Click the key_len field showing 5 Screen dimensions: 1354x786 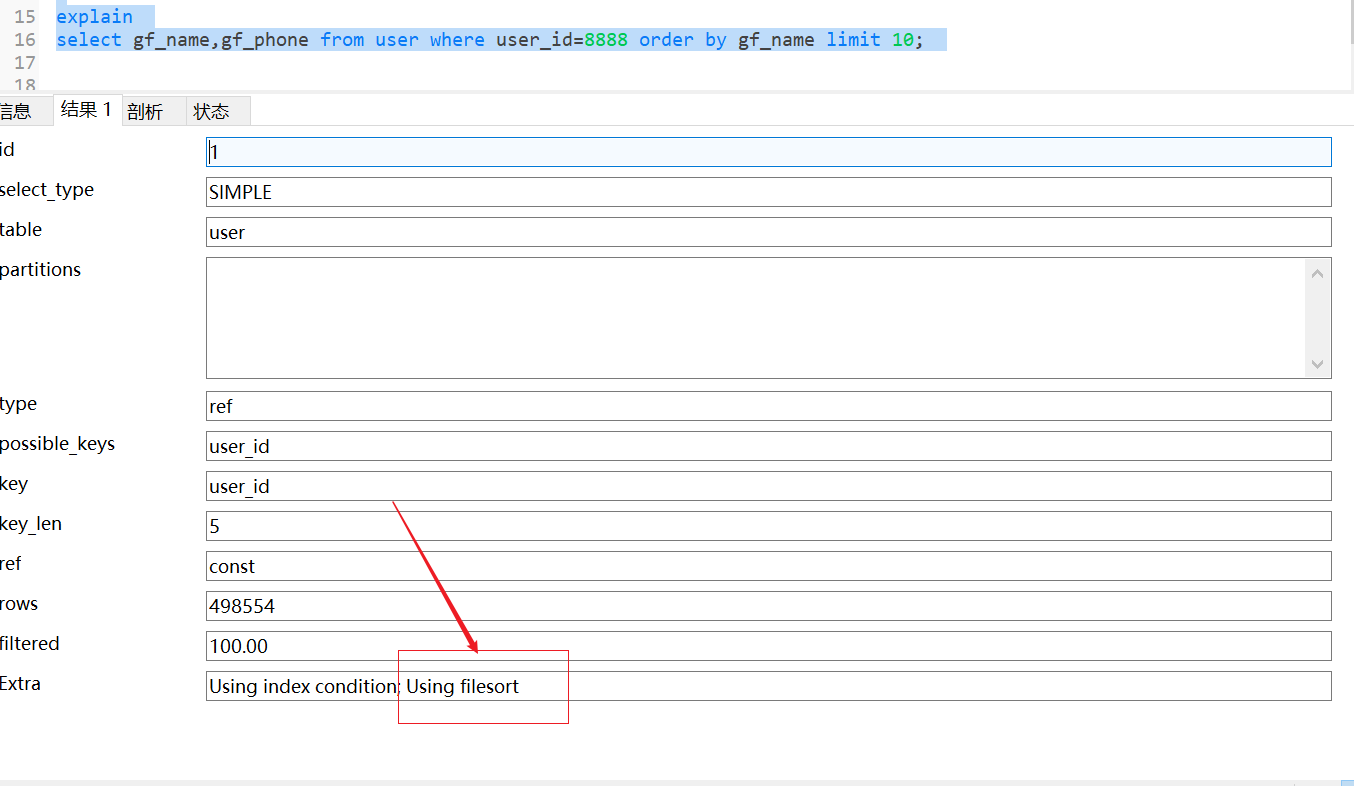[x=700, y=525]
